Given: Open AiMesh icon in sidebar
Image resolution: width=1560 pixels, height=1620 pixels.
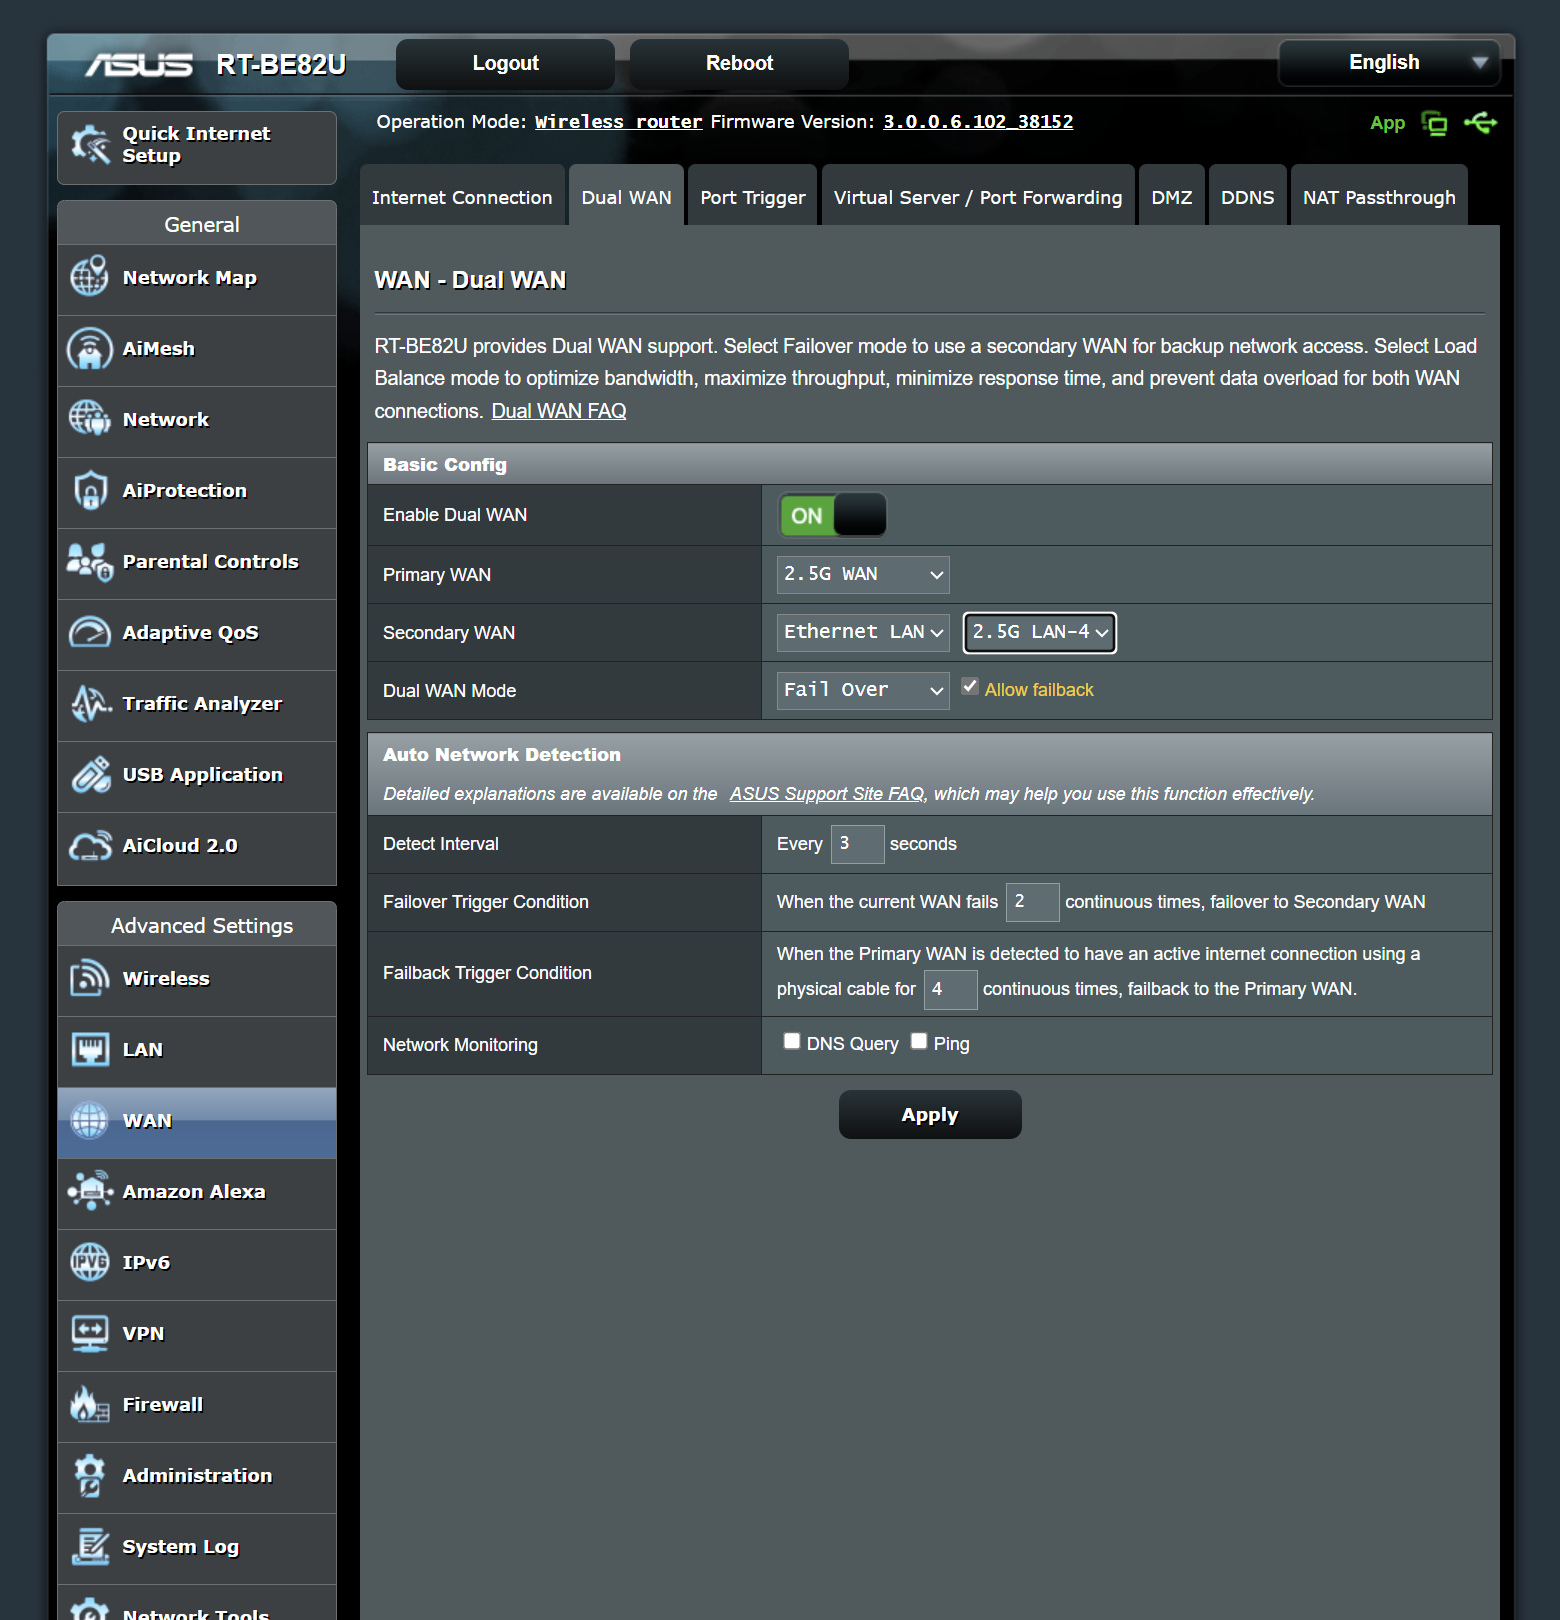Looking at the screenshot, I should click(90, 348).
